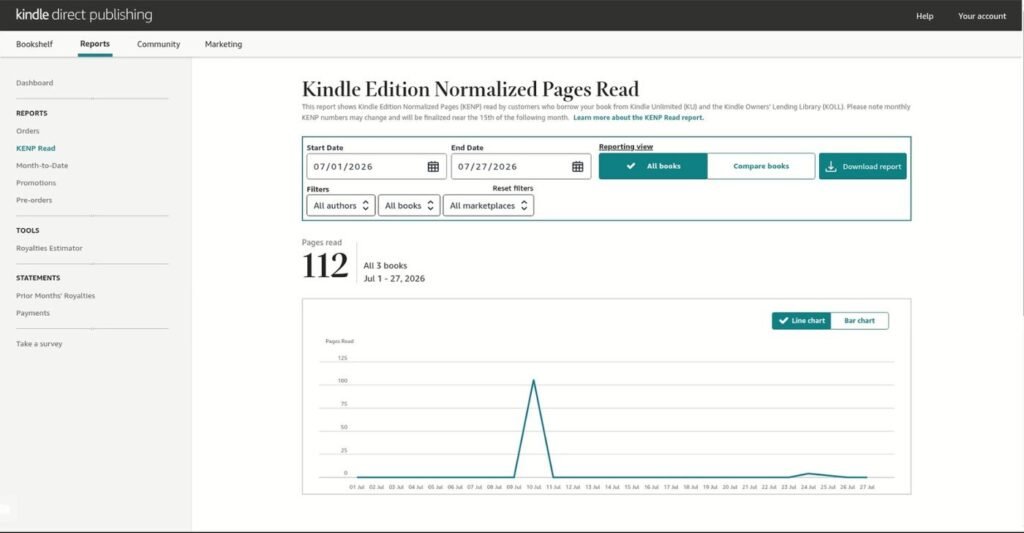Screen dimensions: 1024x533
Task: Click Reset filters link
Action: point(513,188)
